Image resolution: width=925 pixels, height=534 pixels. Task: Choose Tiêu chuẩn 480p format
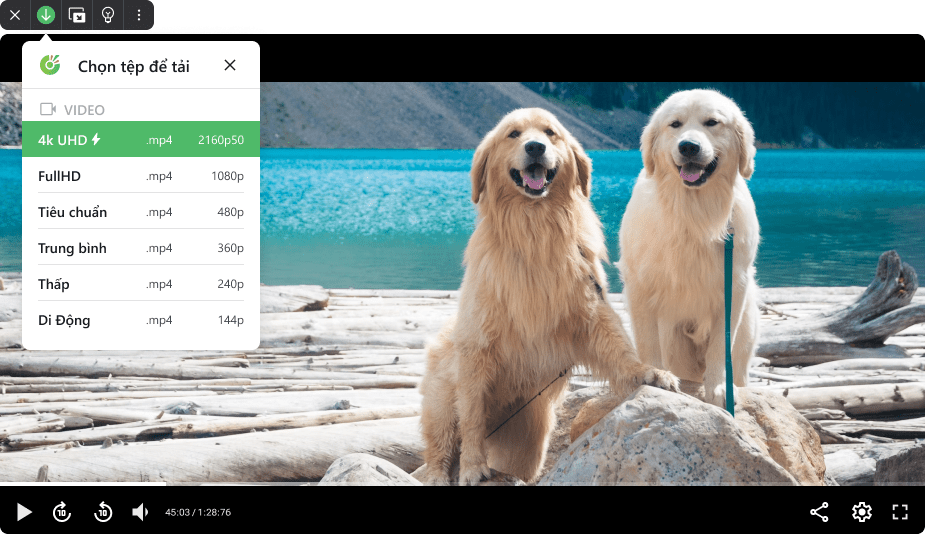140,212
